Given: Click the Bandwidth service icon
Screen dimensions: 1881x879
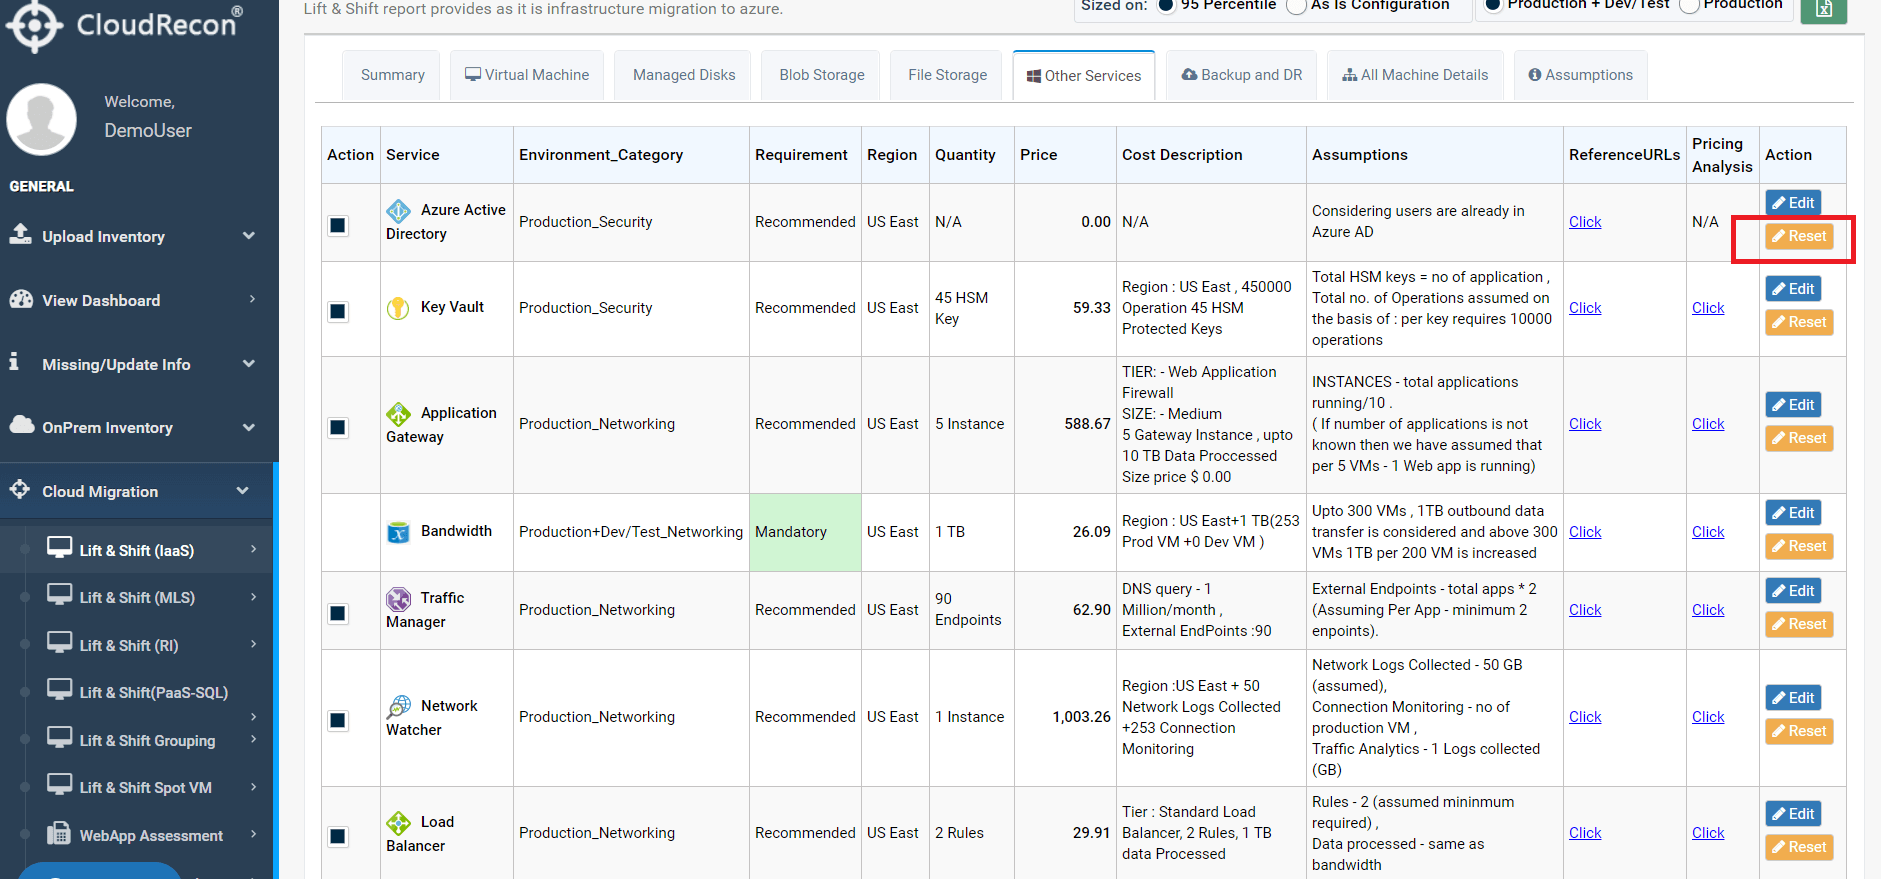Looking at the screenshot, I should [398, 532].
